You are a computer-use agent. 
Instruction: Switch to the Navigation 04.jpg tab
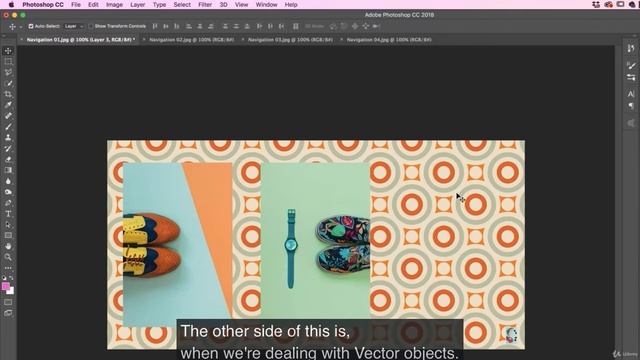(x=389, y=40)
